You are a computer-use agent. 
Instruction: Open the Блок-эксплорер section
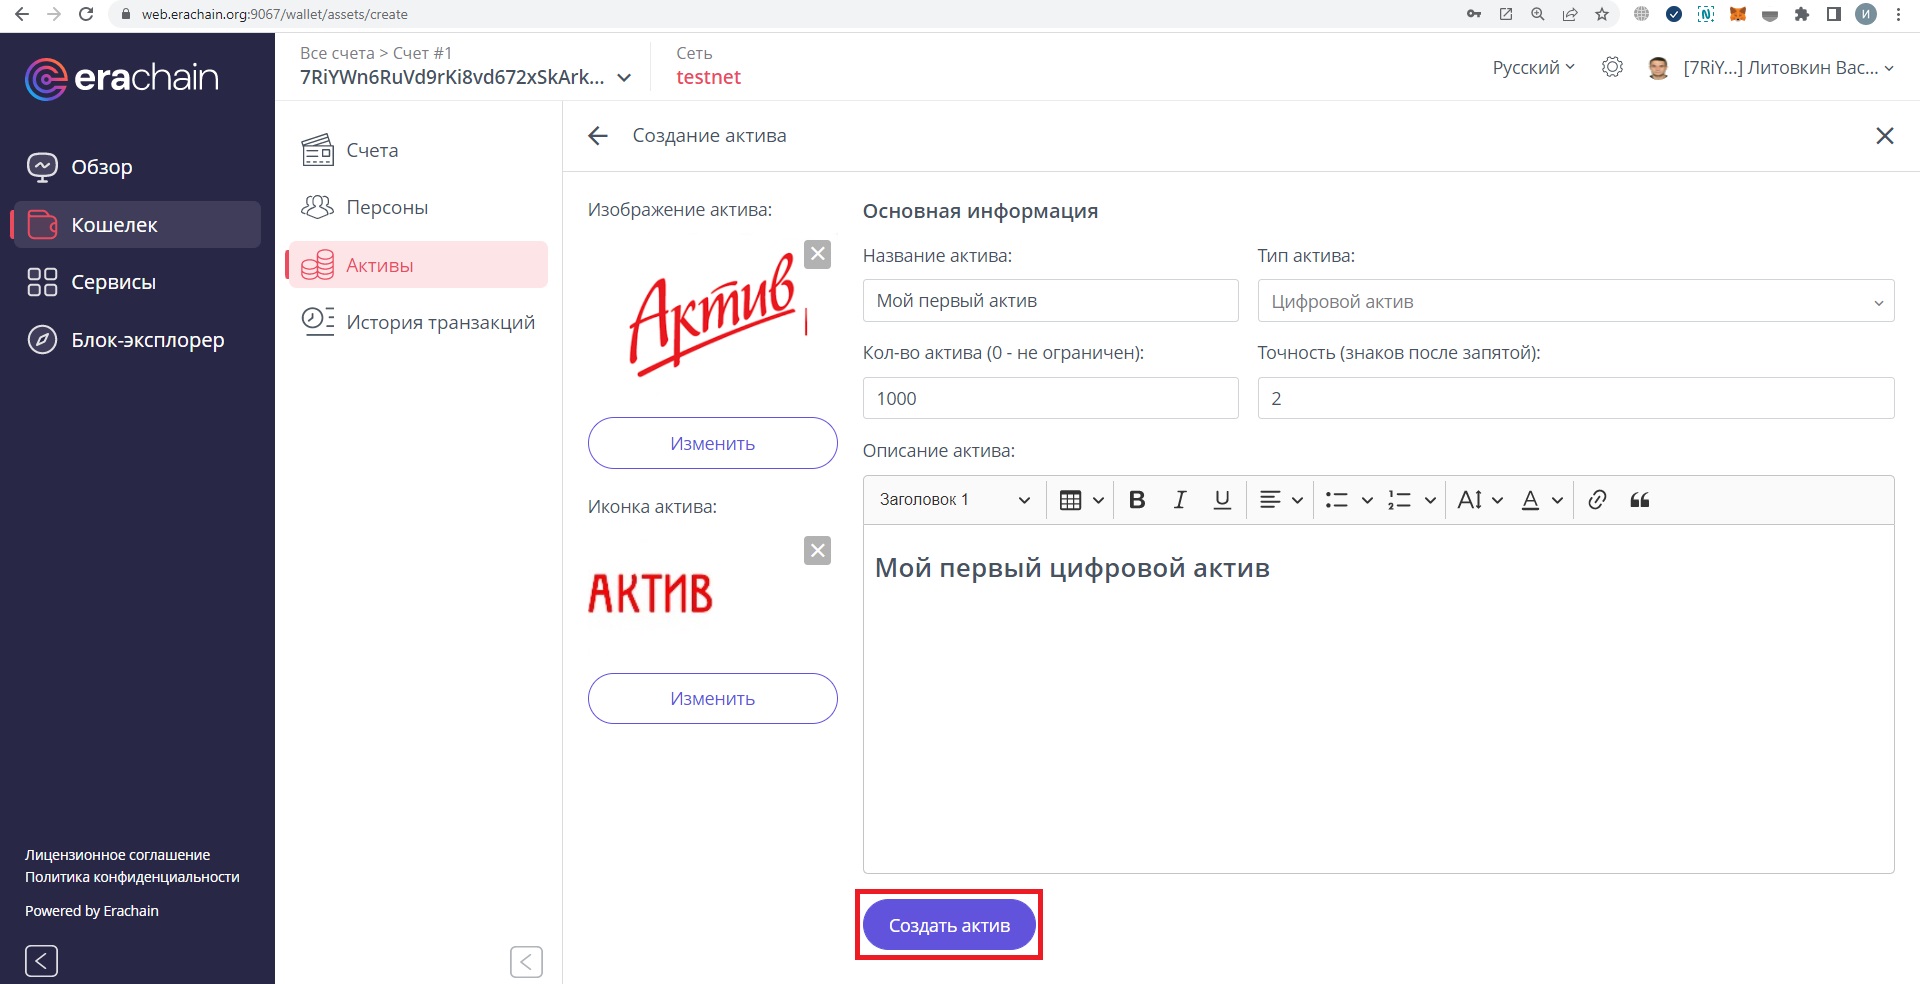coord(146,340)
